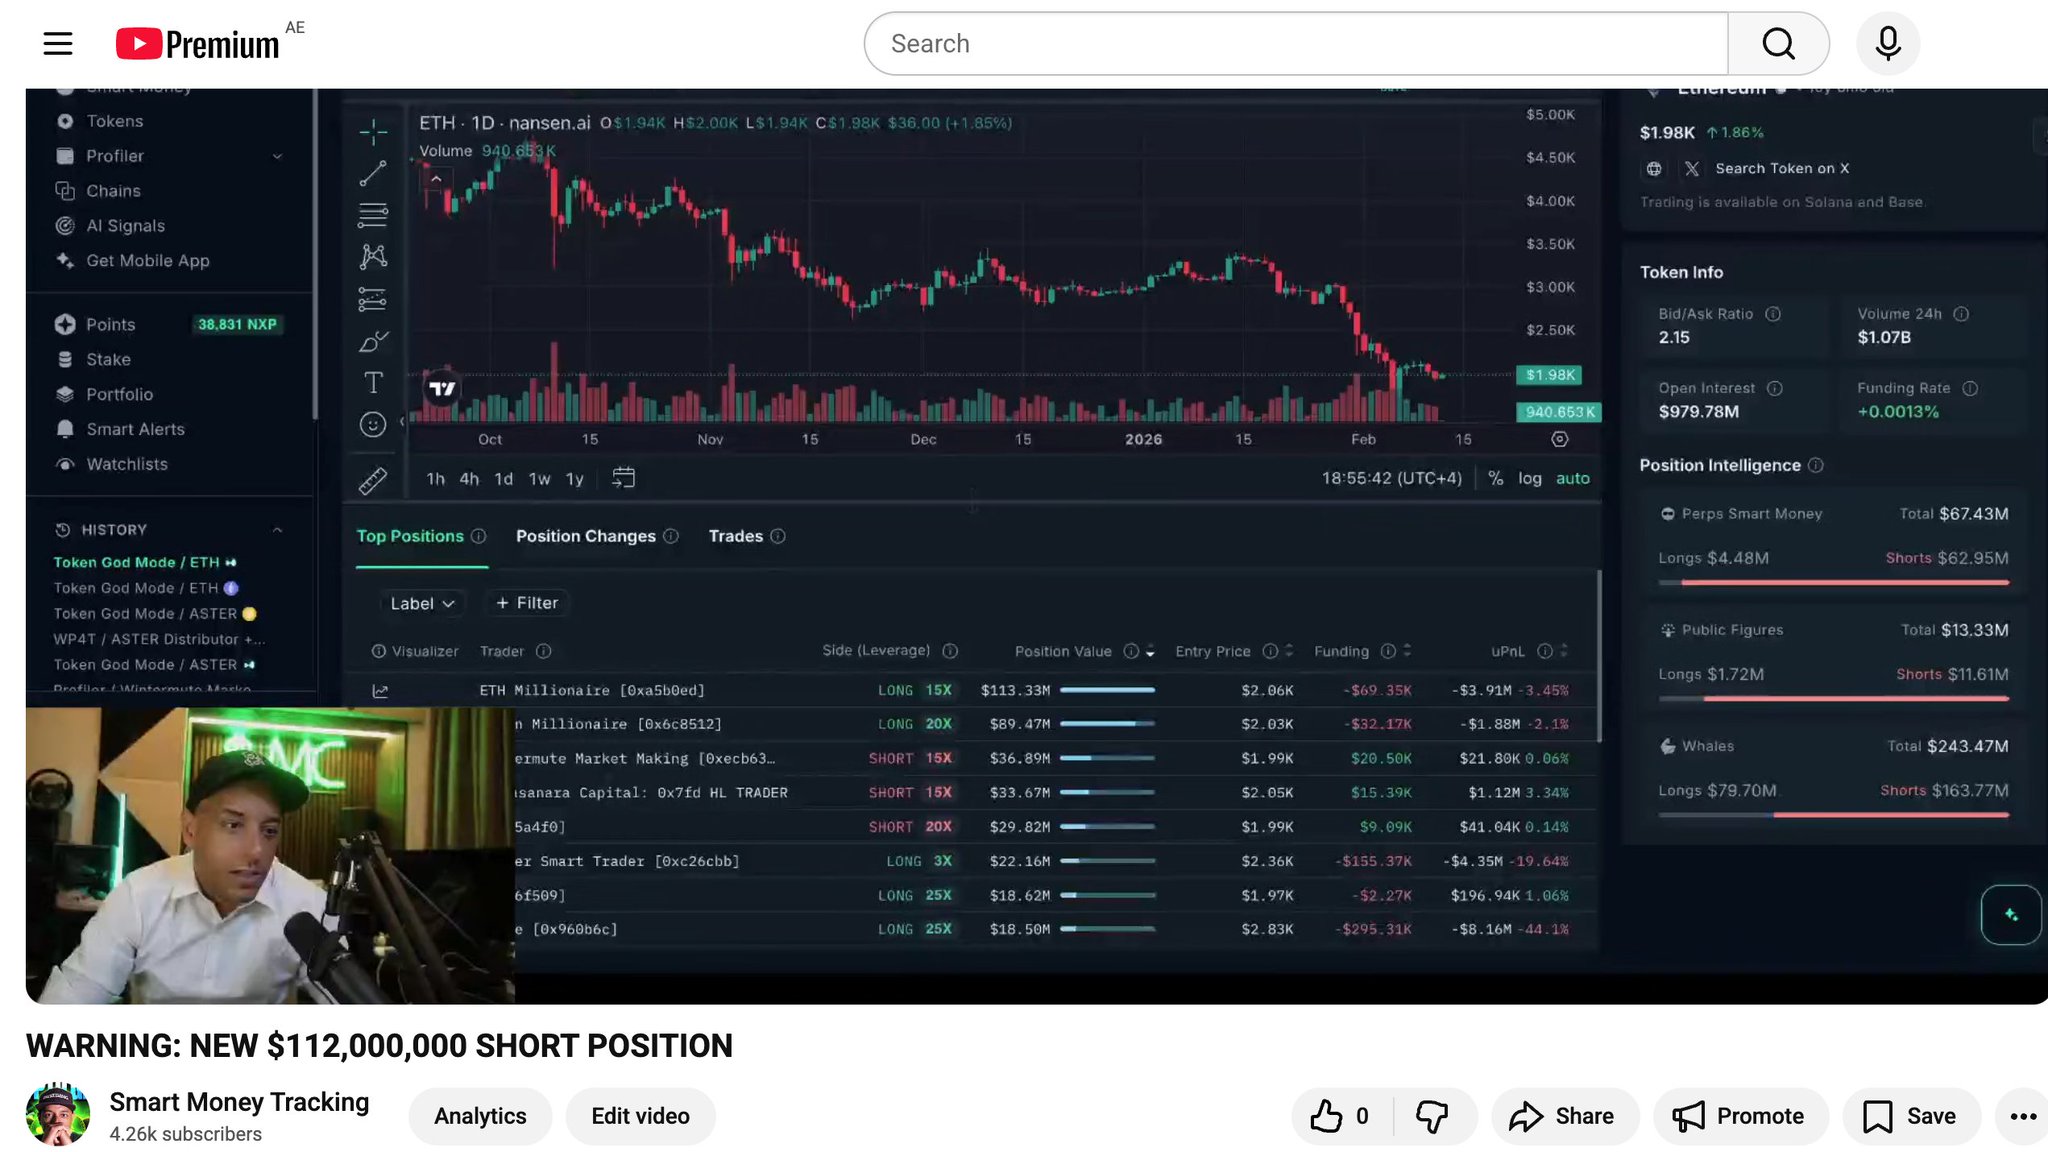
Task: Click the Perps Smart Money longs/shorts bar
Action: point(1833,582)
